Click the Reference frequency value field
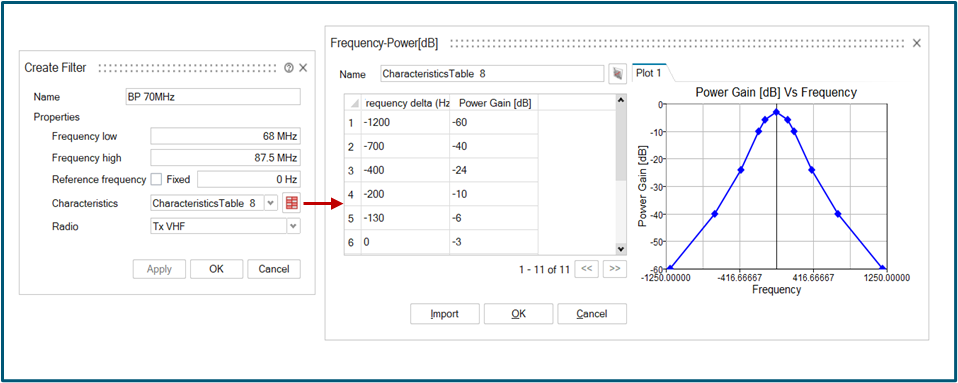This screenshot has width=958, height=383. 249,180
